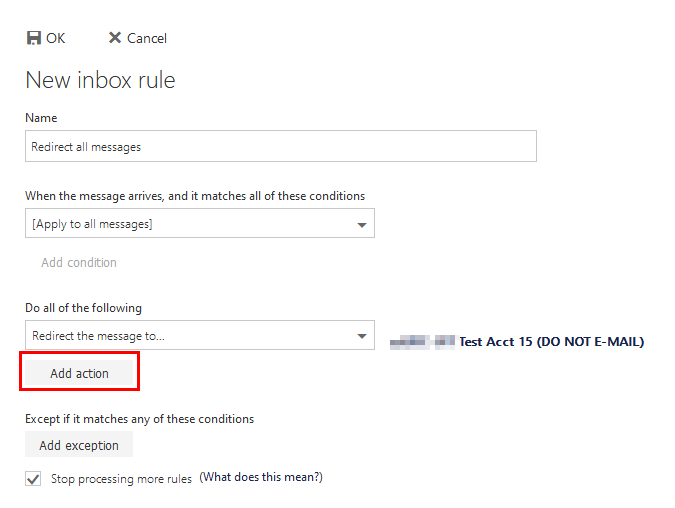The image size is (675, 508).
Task: Click the "New inbox rule" heading
Action: pyautogui.click(x=100, y=80)
